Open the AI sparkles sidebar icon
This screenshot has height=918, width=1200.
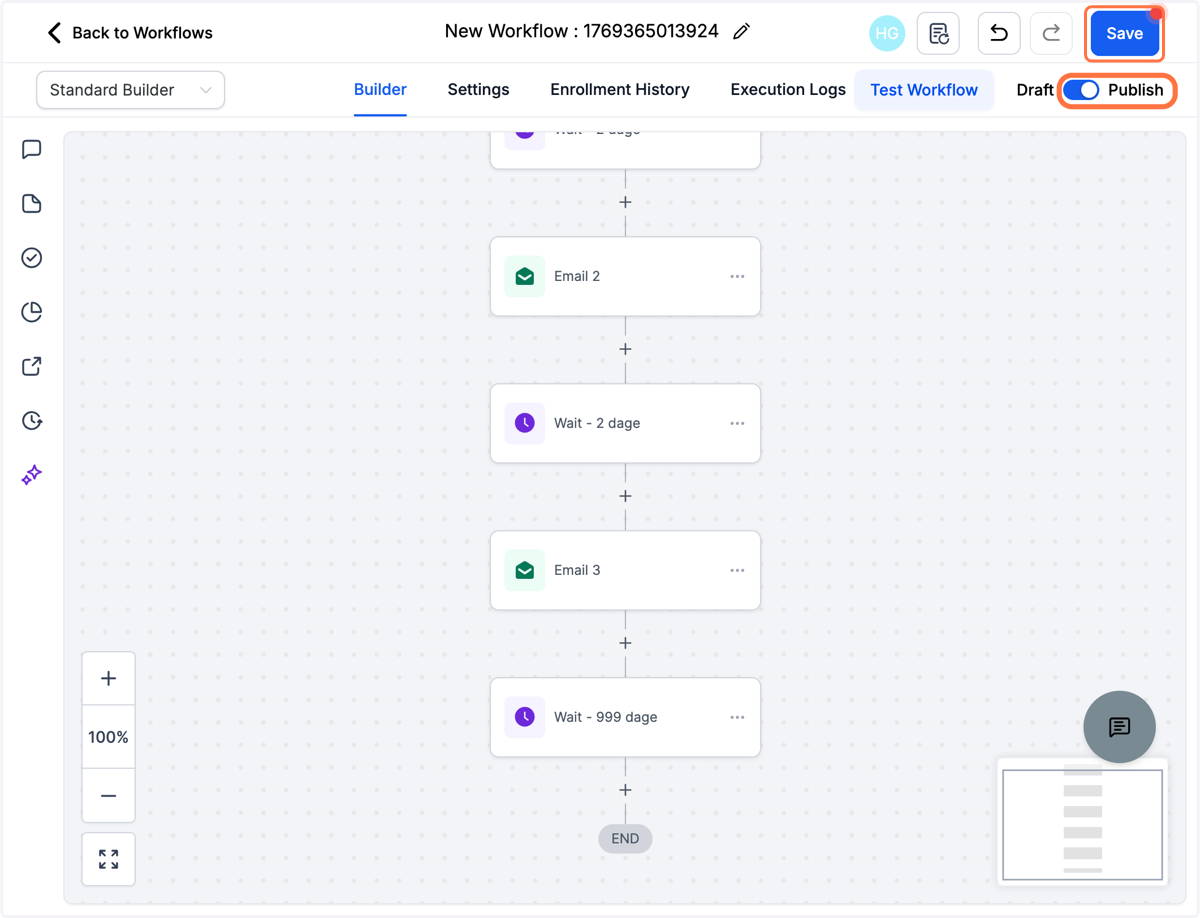pyautogui.click(x=32, y=475)
